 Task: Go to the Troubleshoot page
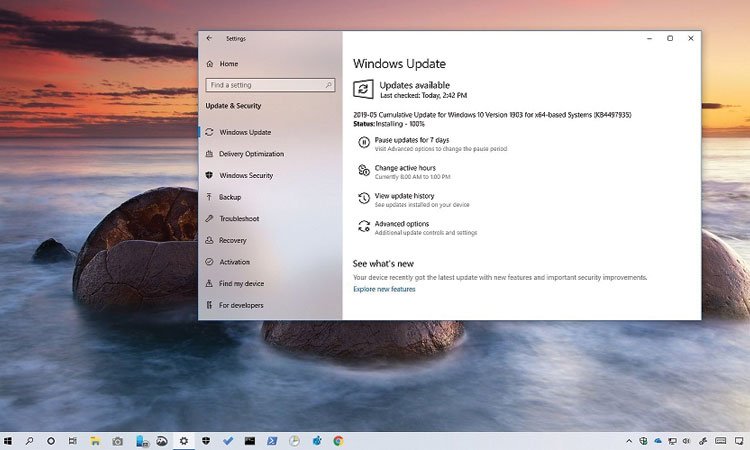tap(239, 219)
